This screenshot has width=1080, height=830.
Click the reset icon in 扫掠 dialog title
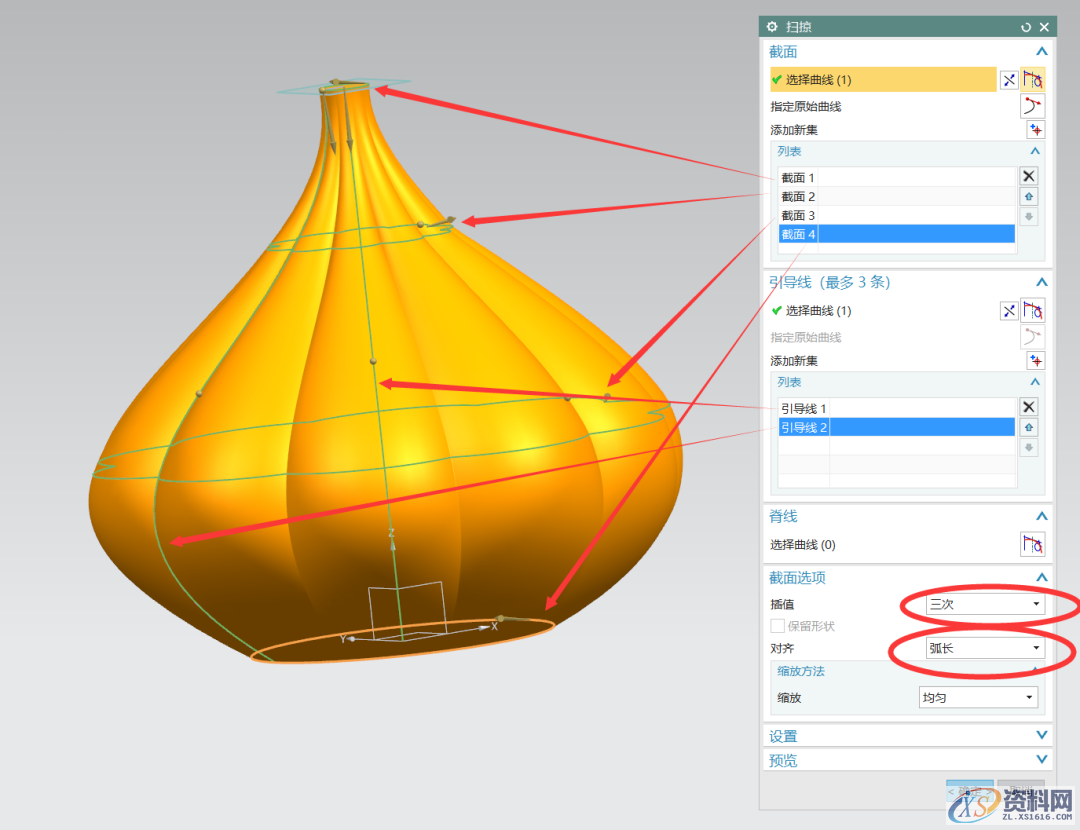click(x=1026, y=27)
